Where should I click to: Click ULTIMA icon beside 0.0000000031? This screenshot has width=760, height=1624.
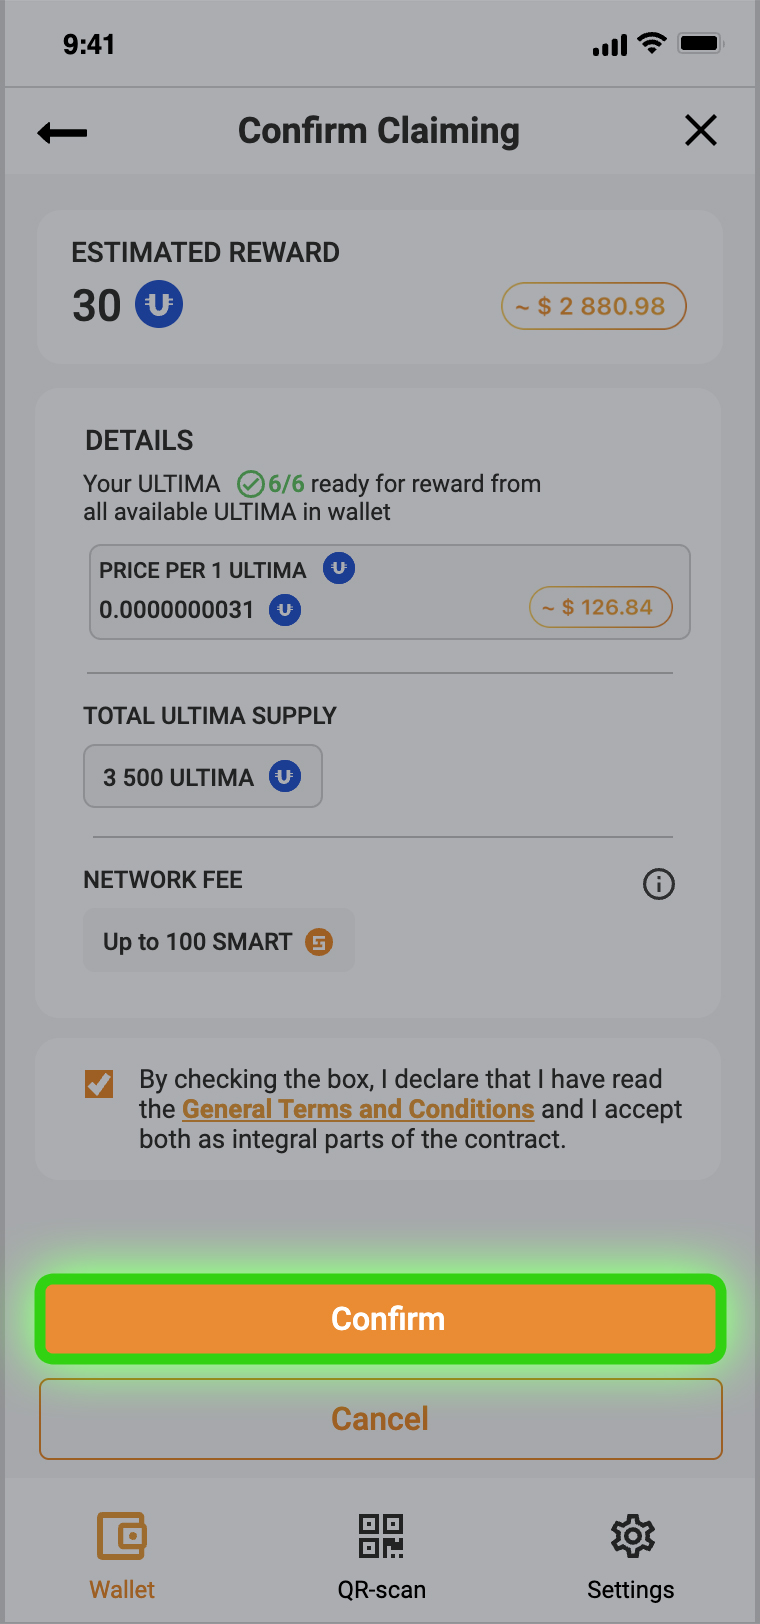point(285,609)
